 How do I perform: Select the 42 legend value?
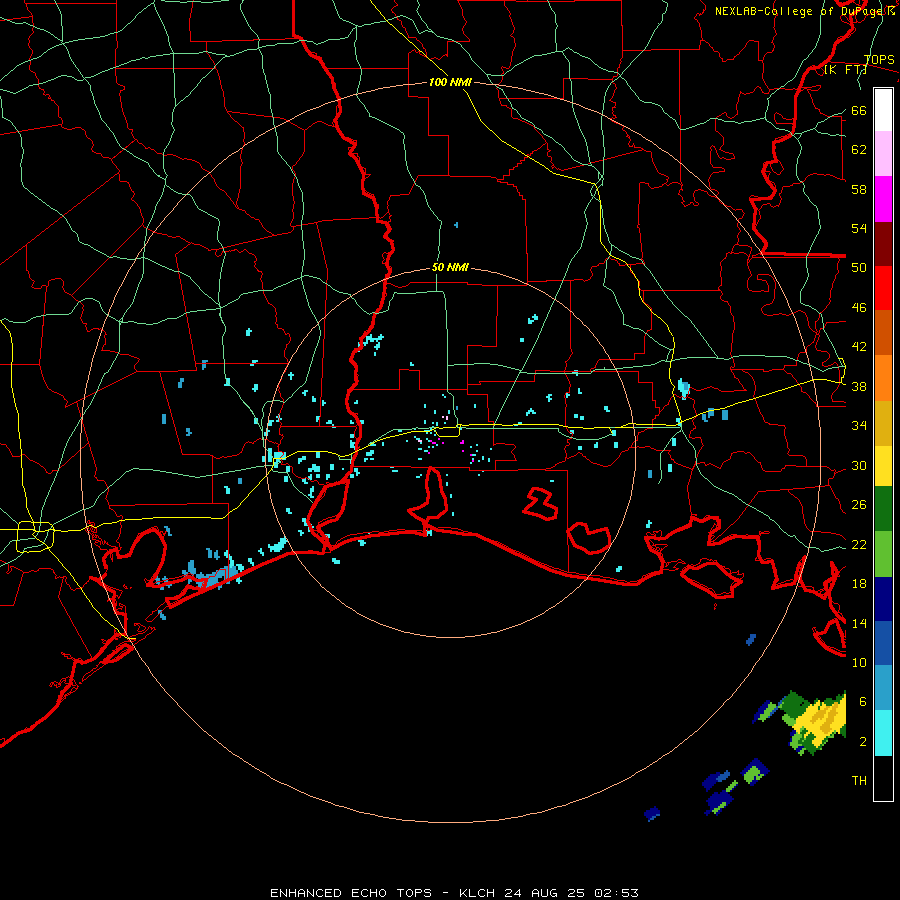point(859,346)
